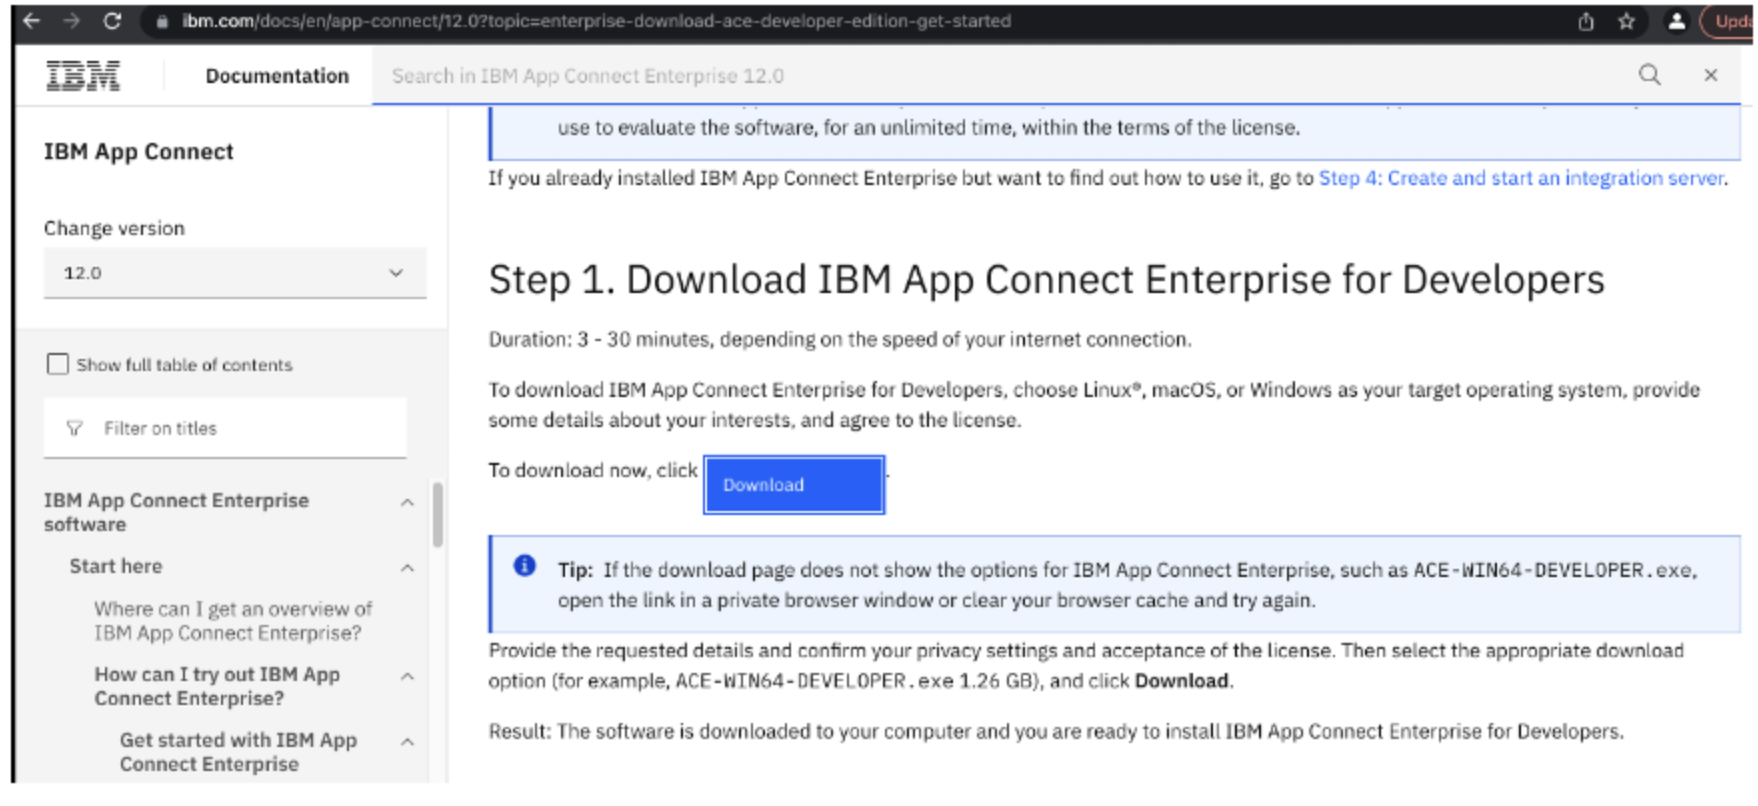This screenshot has height=806, width=1758.
Task: Click the Duration: 3 - 30 minutes text
Action: (x=839, y=340)
